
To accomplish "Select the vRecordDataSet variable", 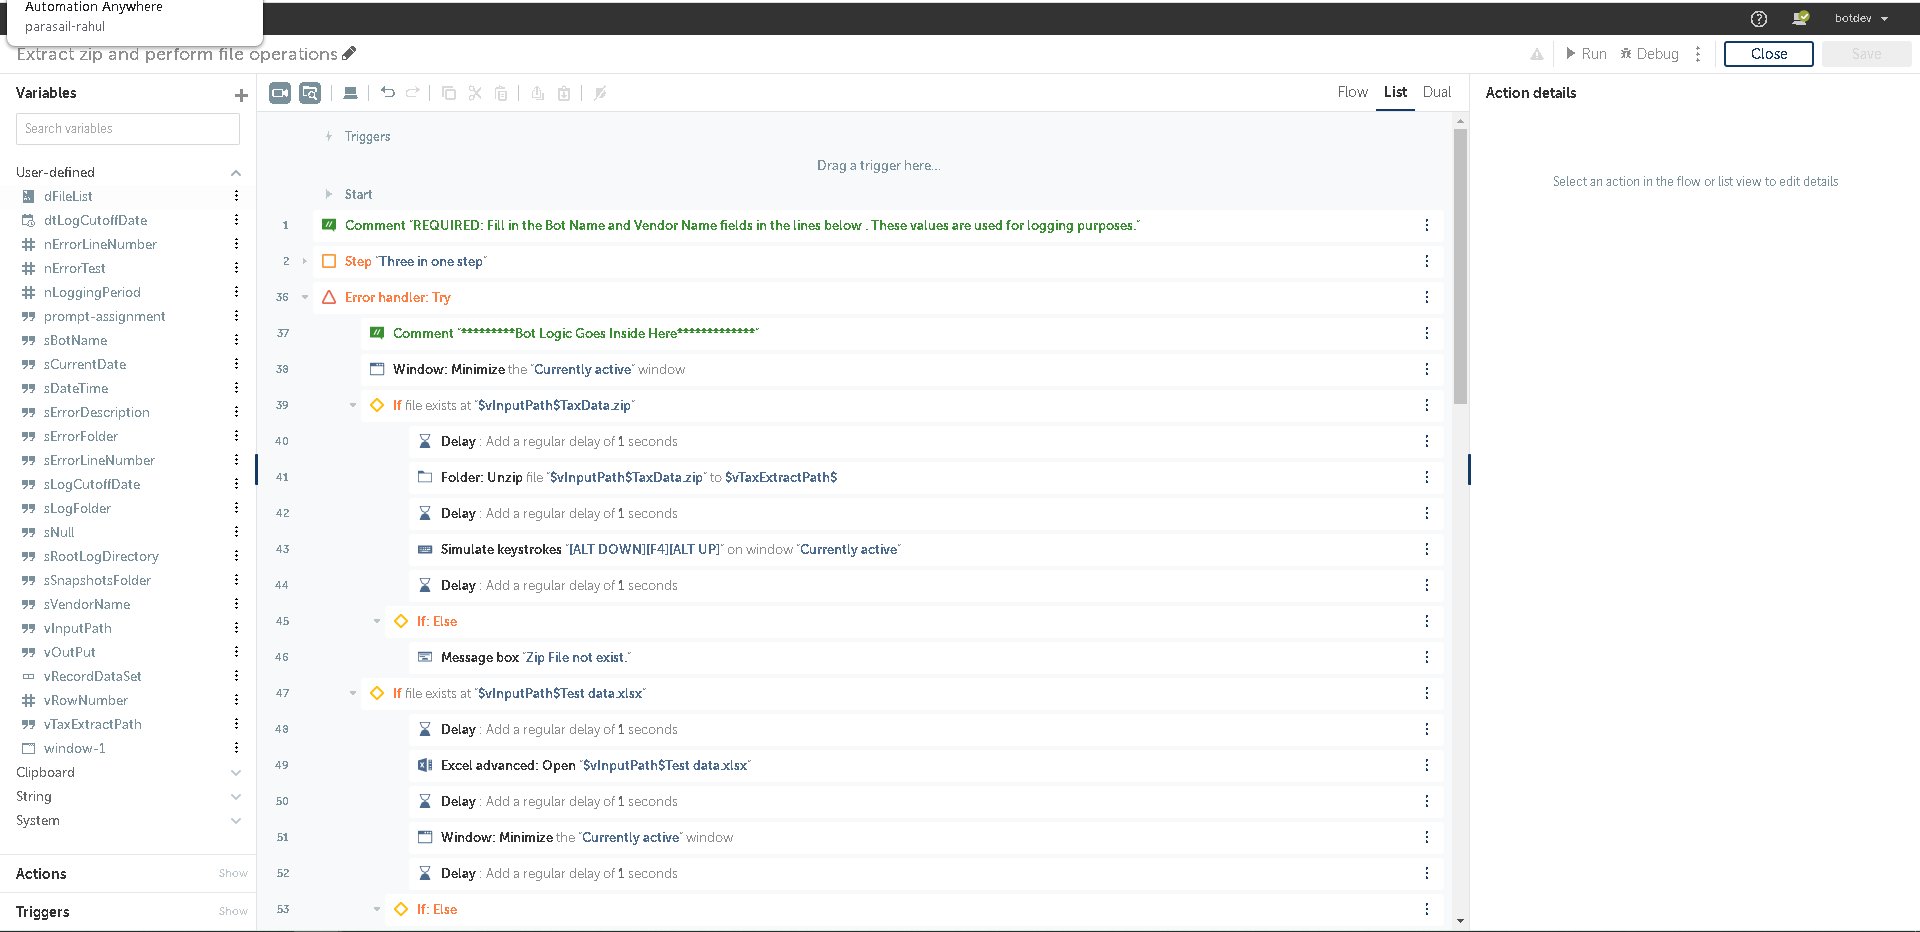I will (92, 676).
